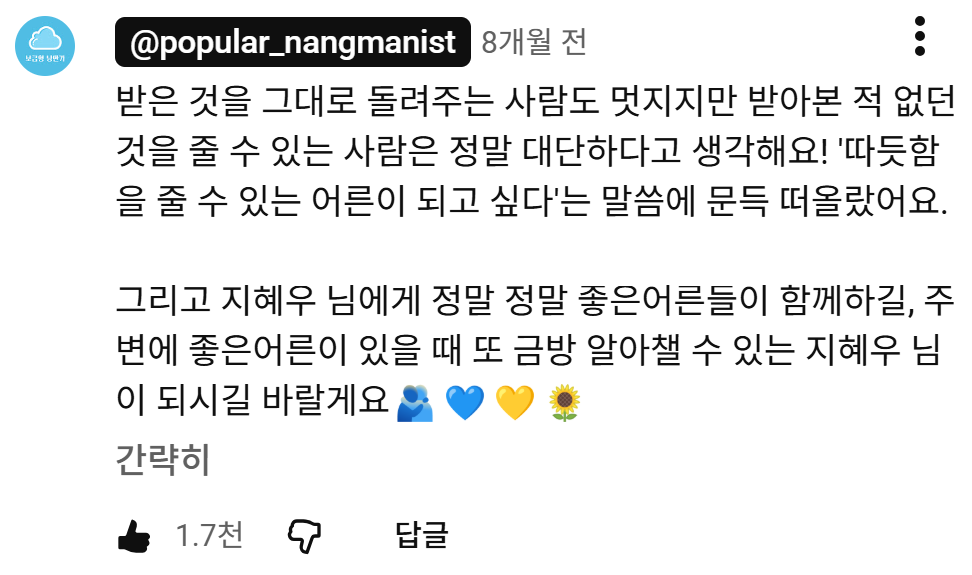Viewport: 972px width, 575px height.
Task: Click the yellow heart emoji
Action: coord(515,403)
